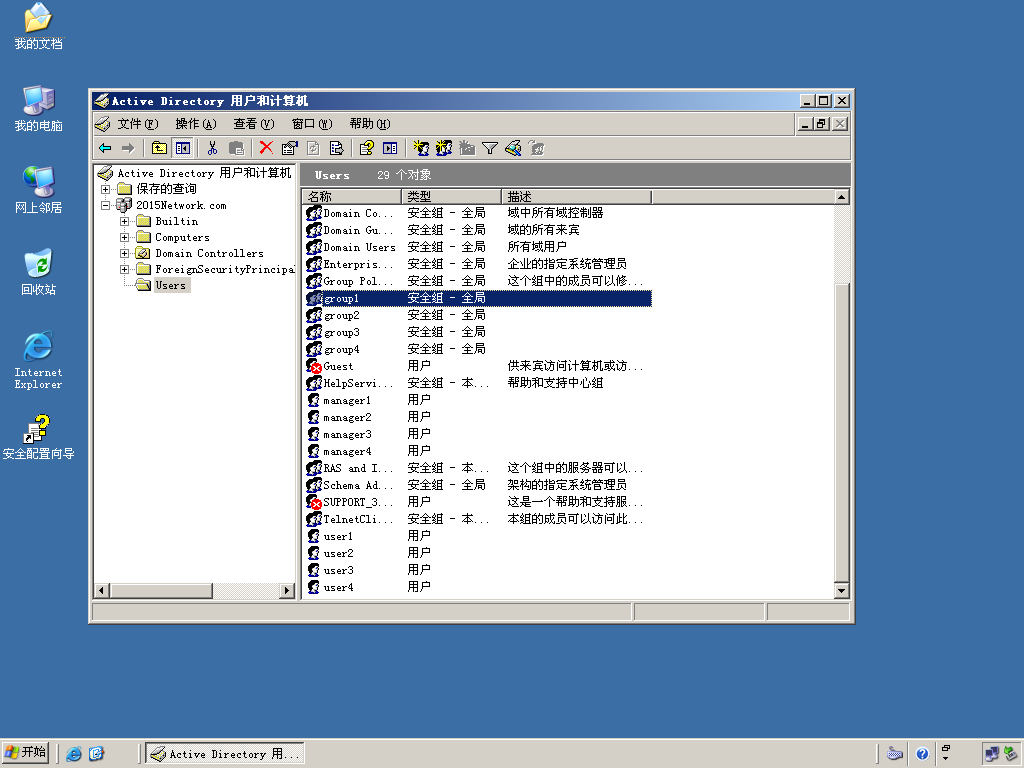Expand the Domain Controllers tree node

(125, 253)
